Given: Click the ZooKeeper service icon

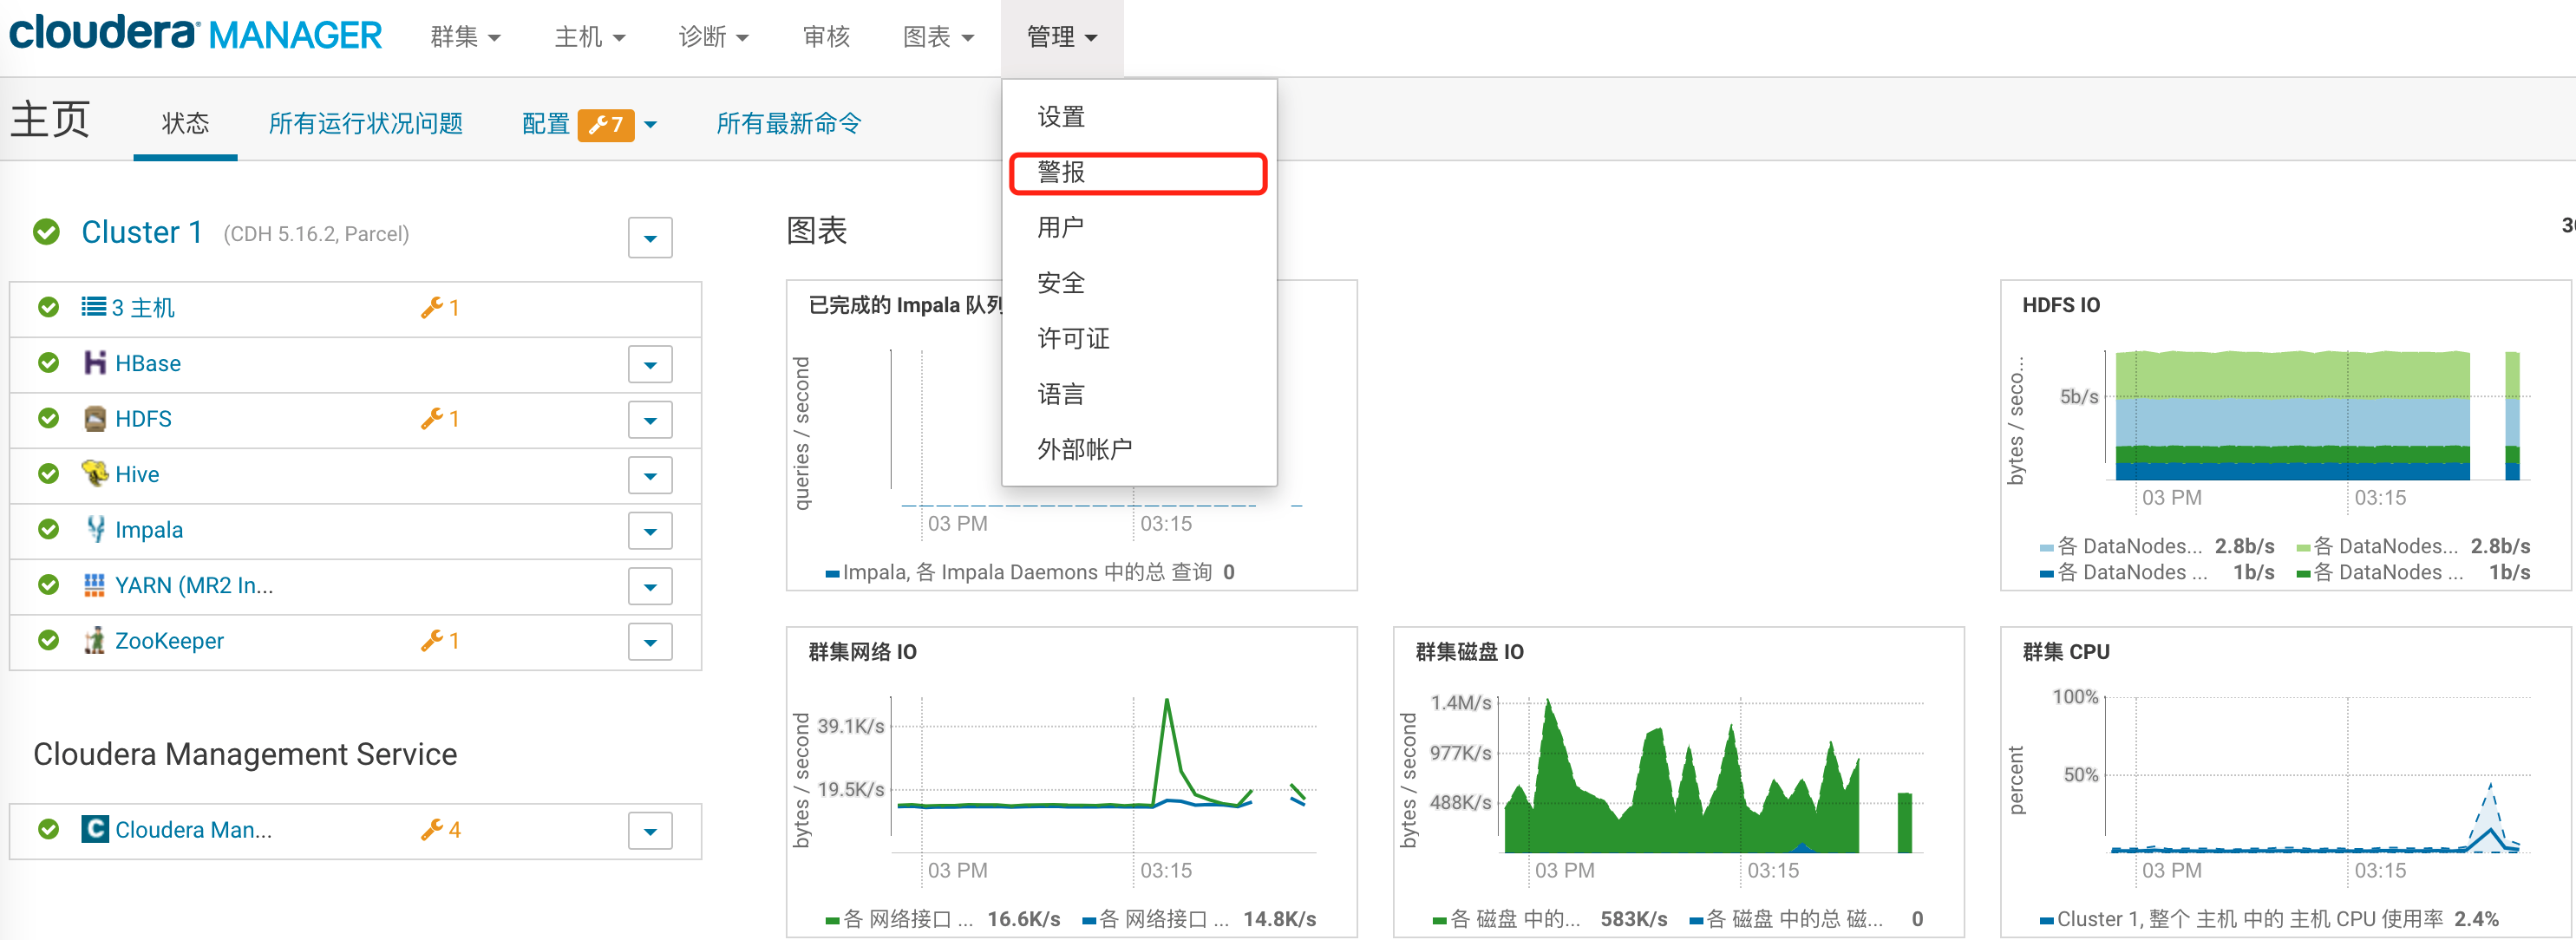Looking at the screenshot, I should click(94, 640).
